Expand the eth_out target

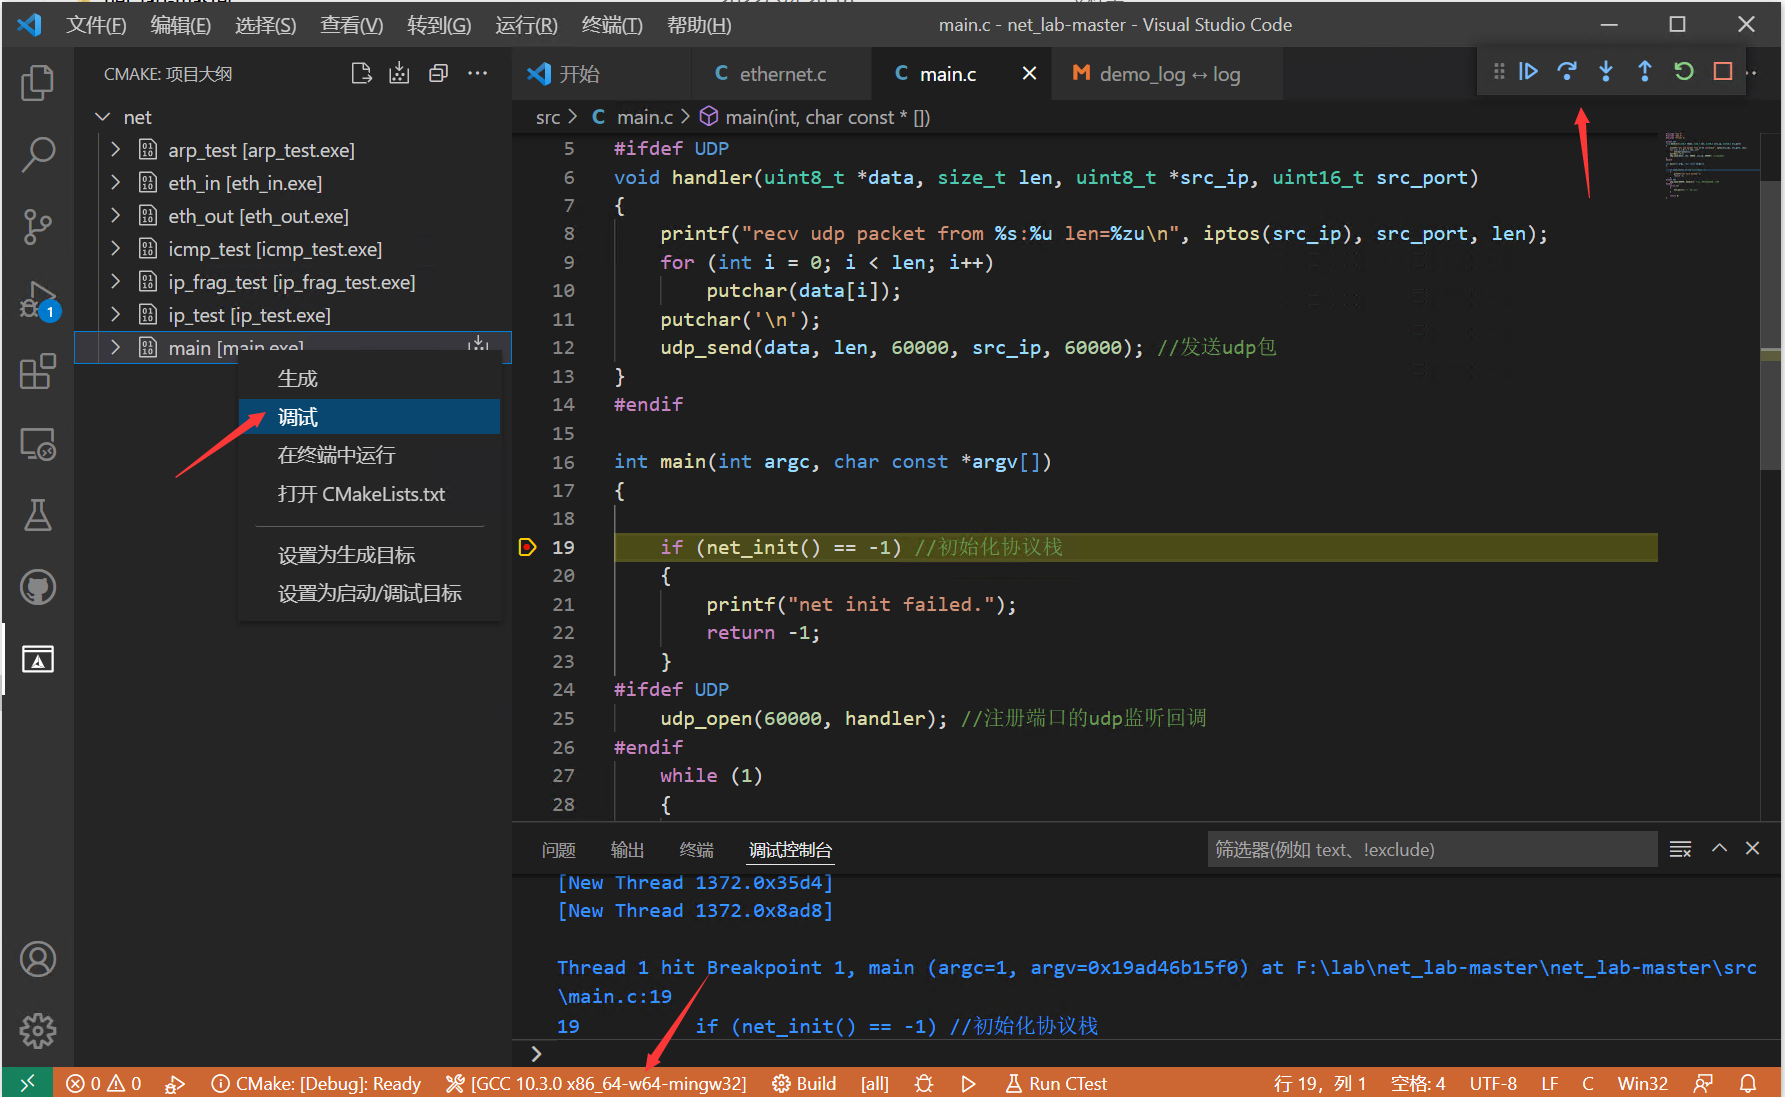point(115,216)
